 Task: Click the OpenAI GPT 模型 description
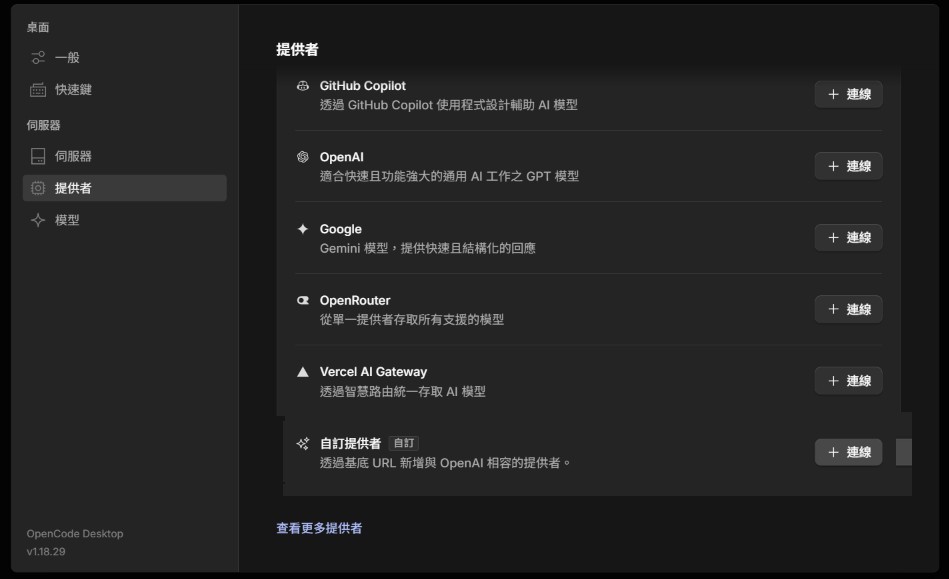449,177
